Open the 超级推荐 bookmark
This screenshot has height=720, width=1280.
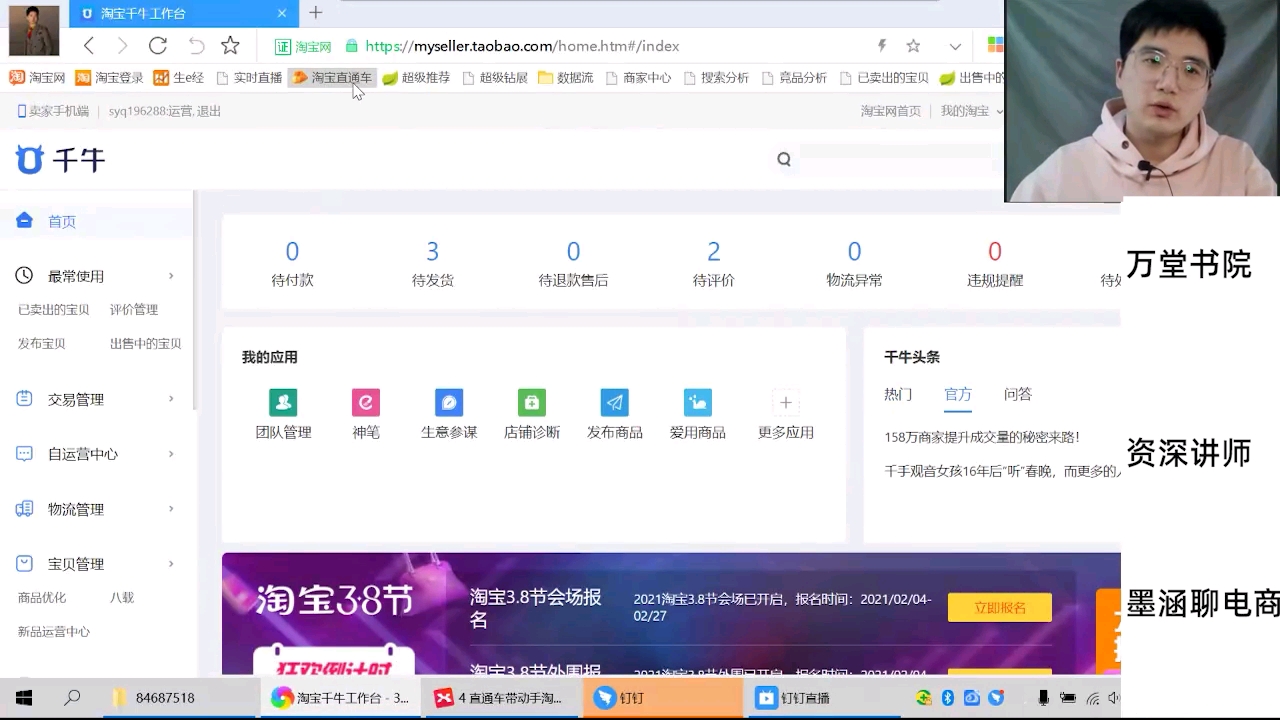[416, 77]
